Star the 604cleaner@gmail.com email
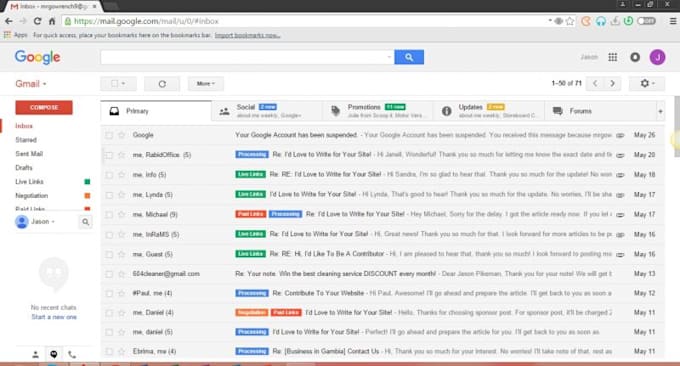The height and width of the screenshot is (366, 680). pos(121,274)
